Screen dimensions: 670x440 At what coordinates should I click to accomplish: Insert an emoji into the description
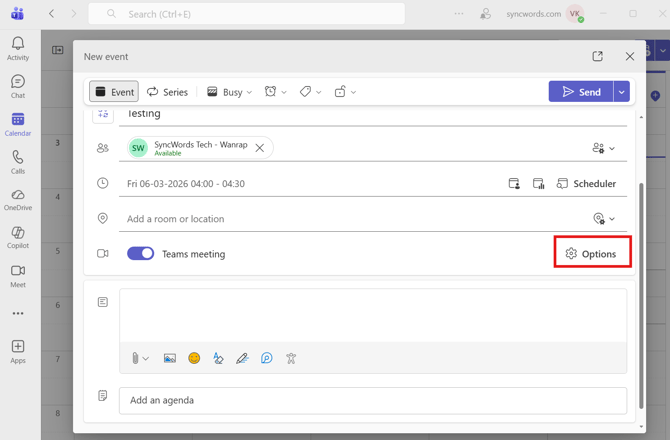(194, 358)
